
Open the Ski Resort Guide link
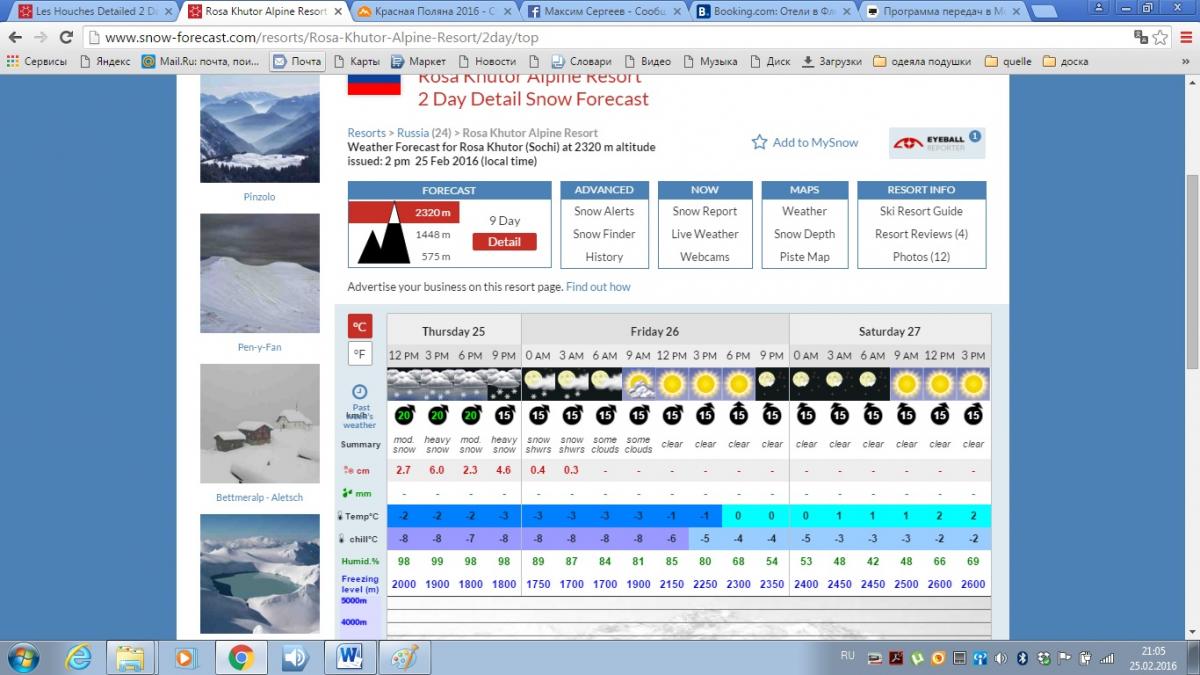point(921,211)
